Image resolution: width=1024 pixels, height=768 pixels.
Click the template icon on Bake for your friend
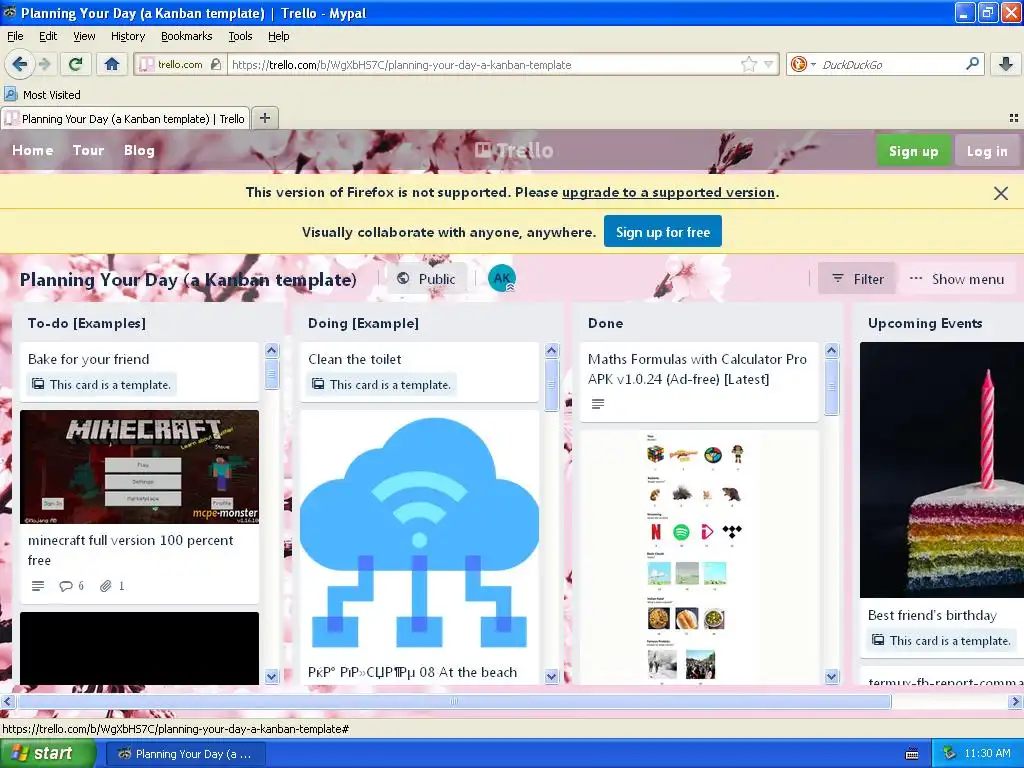pos(39,384)
